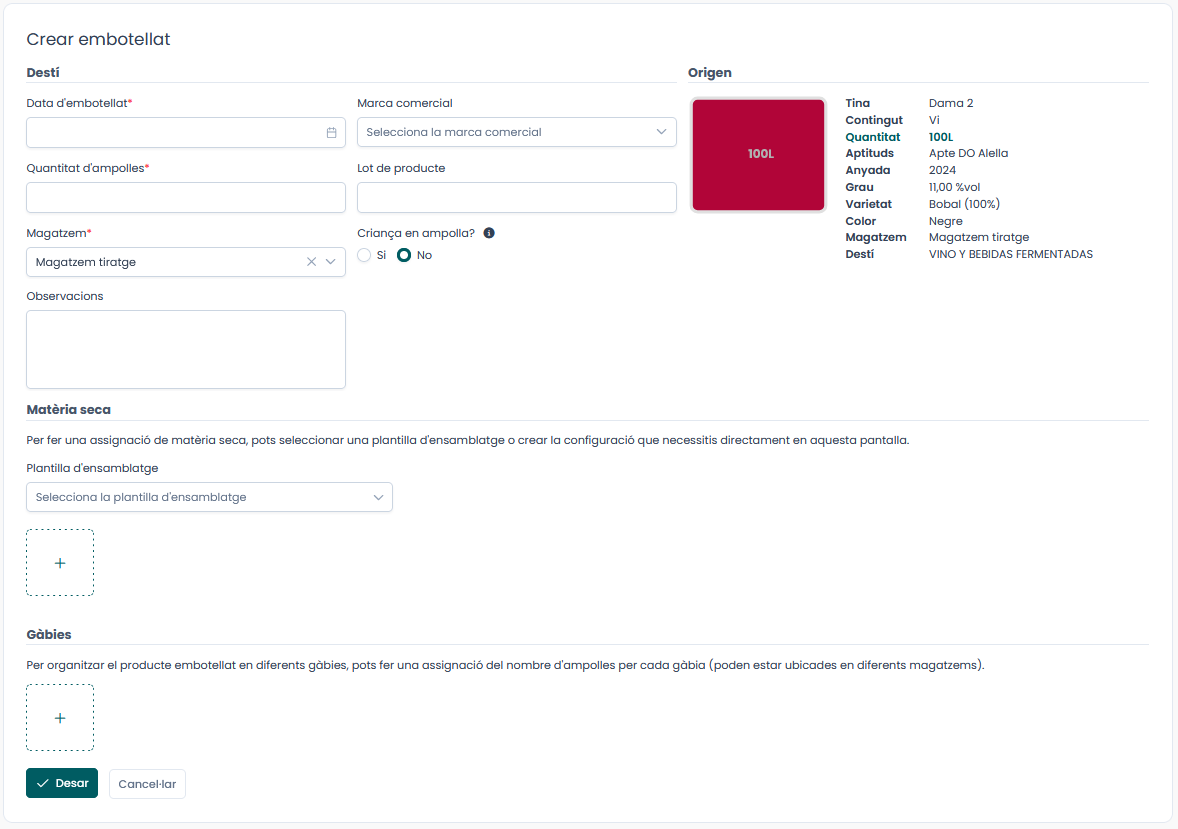Click the Apte DO Alella aptitude value
Screen dimensions: 1178x829
(x=968, y=153)
